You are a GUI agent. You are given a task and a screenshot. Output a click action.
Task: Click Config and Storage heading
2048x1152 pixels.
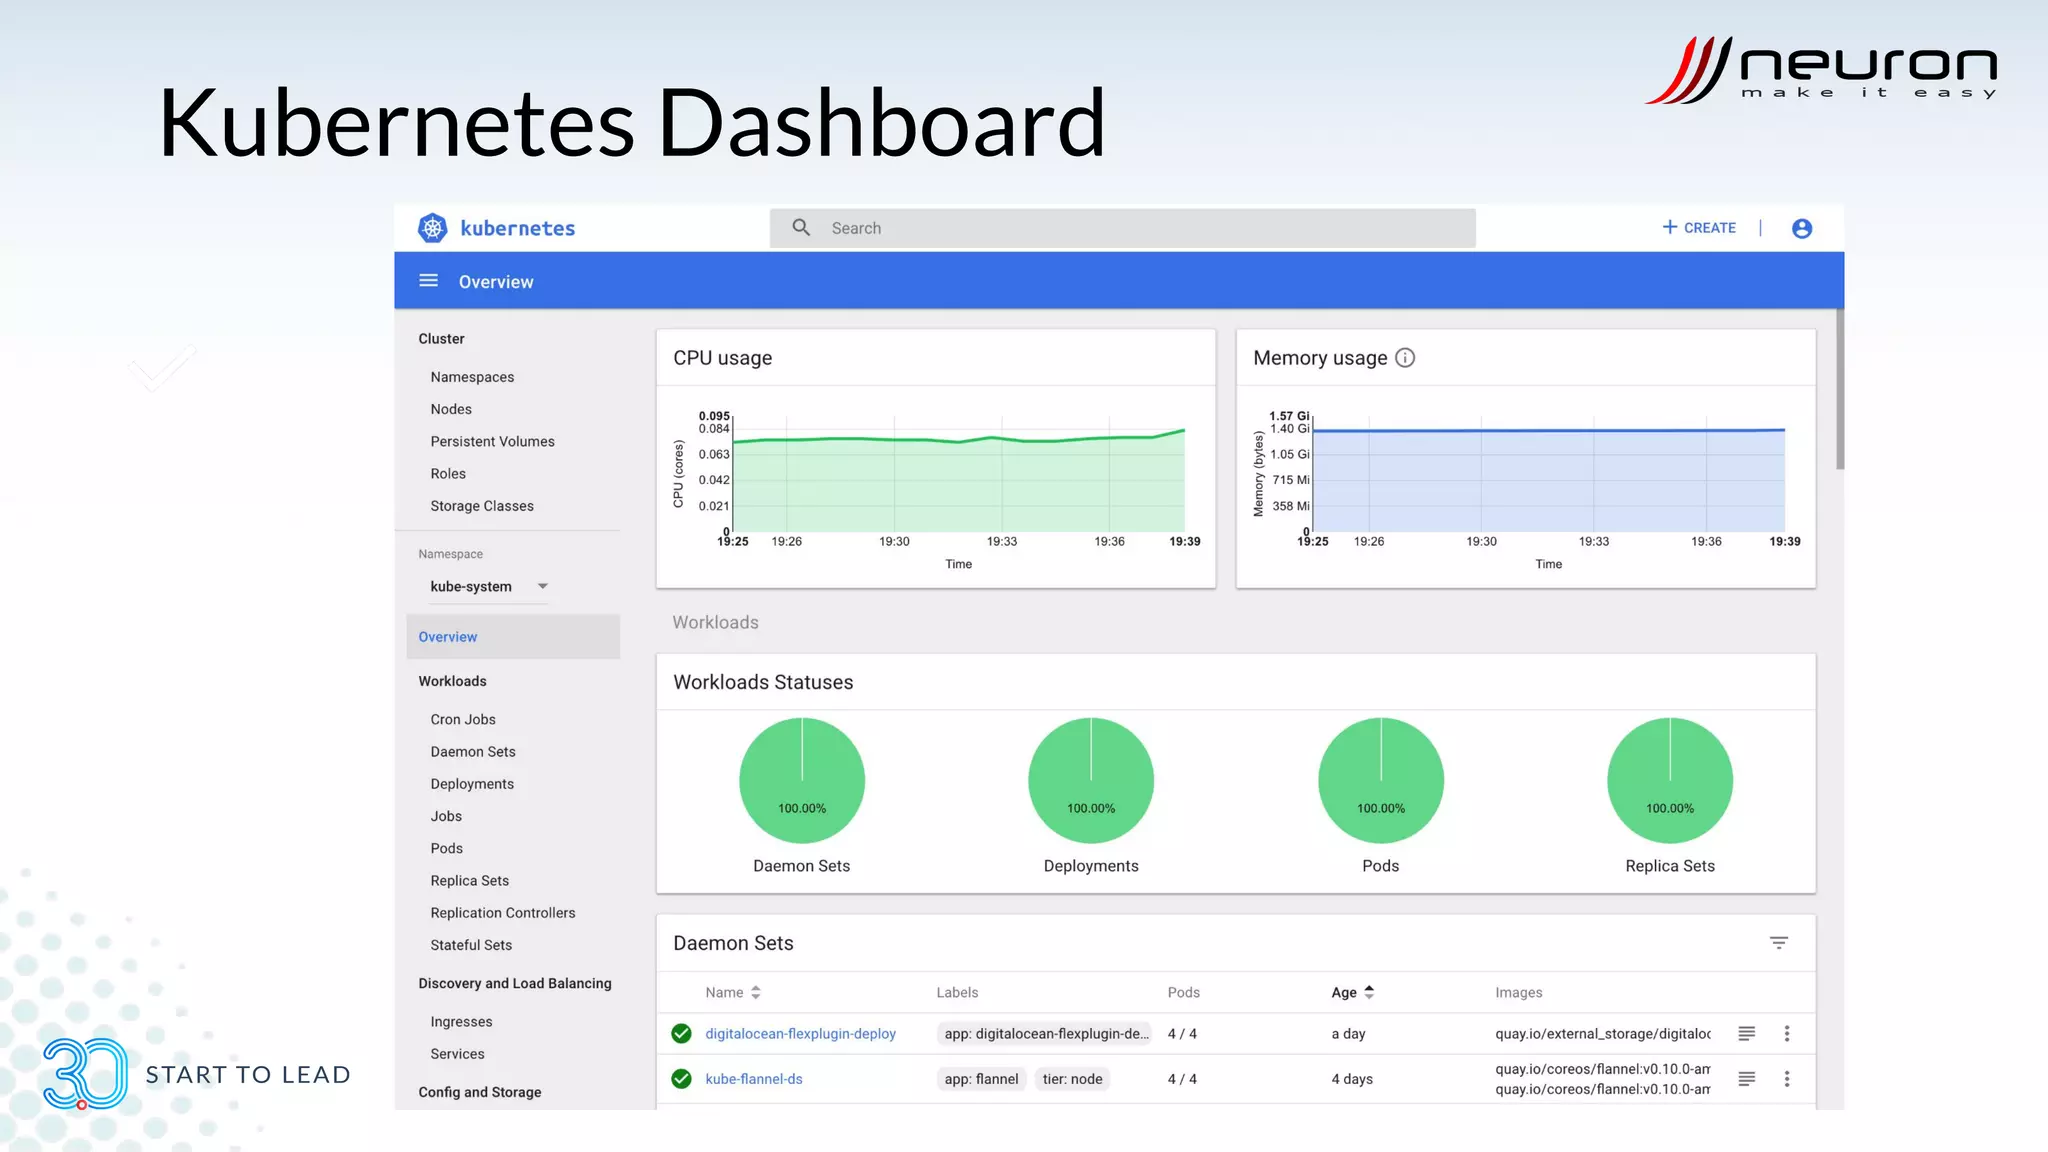480,1092
